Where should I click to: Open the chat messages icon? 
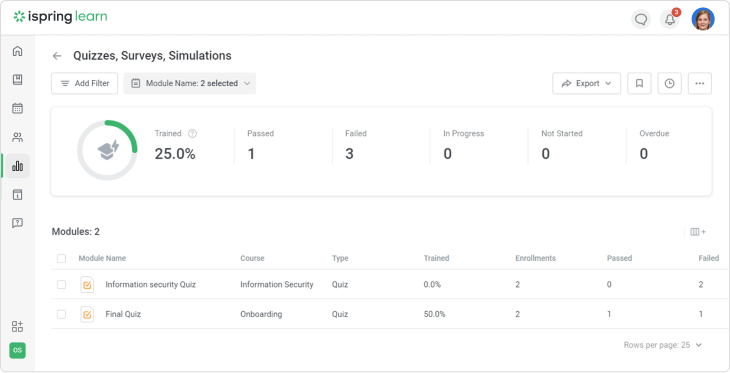[x=641, y=20]
